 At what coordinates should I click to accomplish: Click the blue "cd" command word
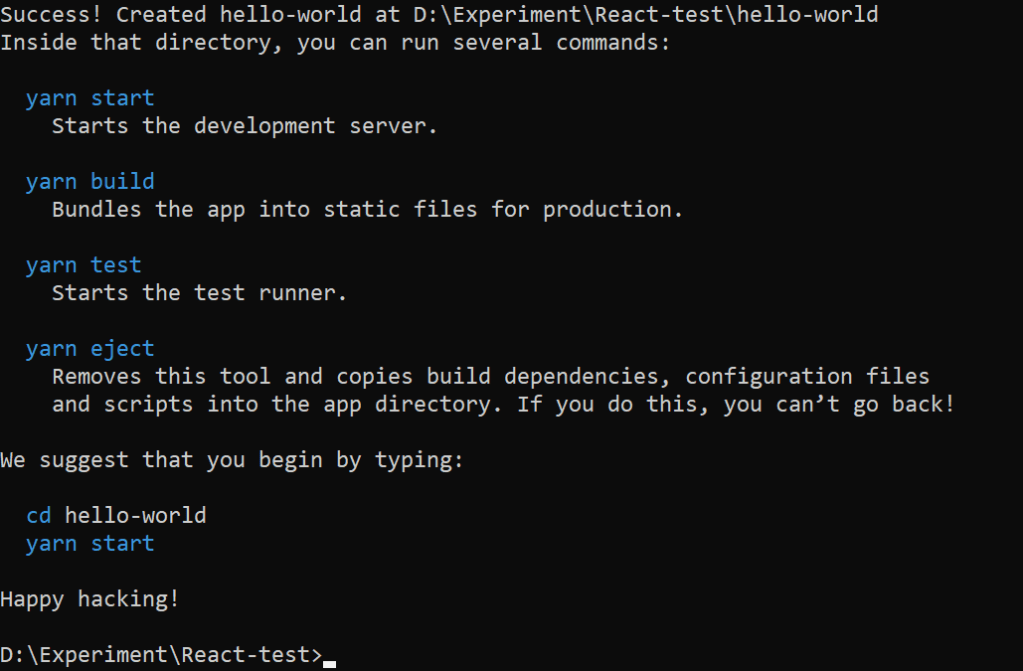38,515
